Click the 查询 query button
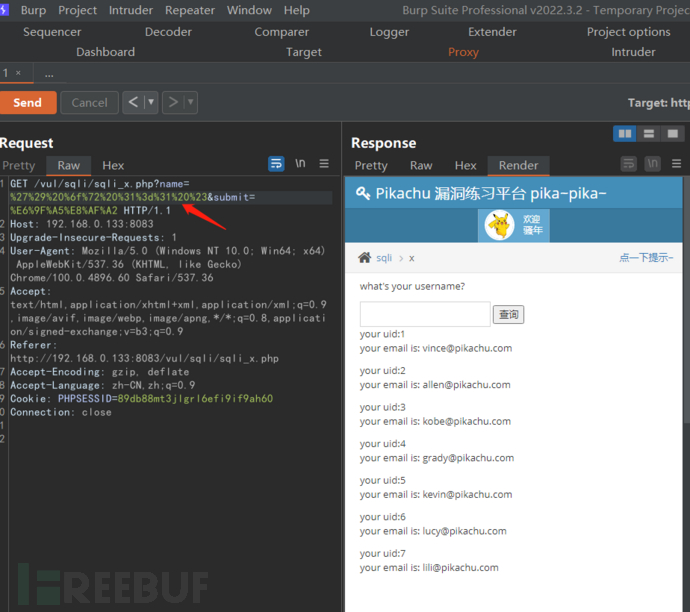The image size is (690, 612). (x=508, y=315)
